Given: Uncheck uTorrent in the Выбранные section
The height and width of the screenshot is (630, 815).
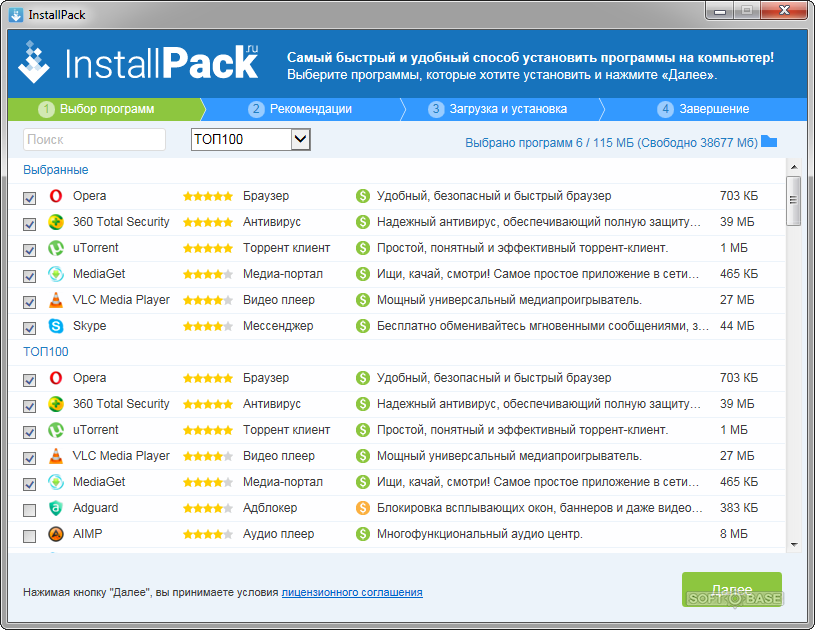Looking at the screenshot, I should click(30, 250).
